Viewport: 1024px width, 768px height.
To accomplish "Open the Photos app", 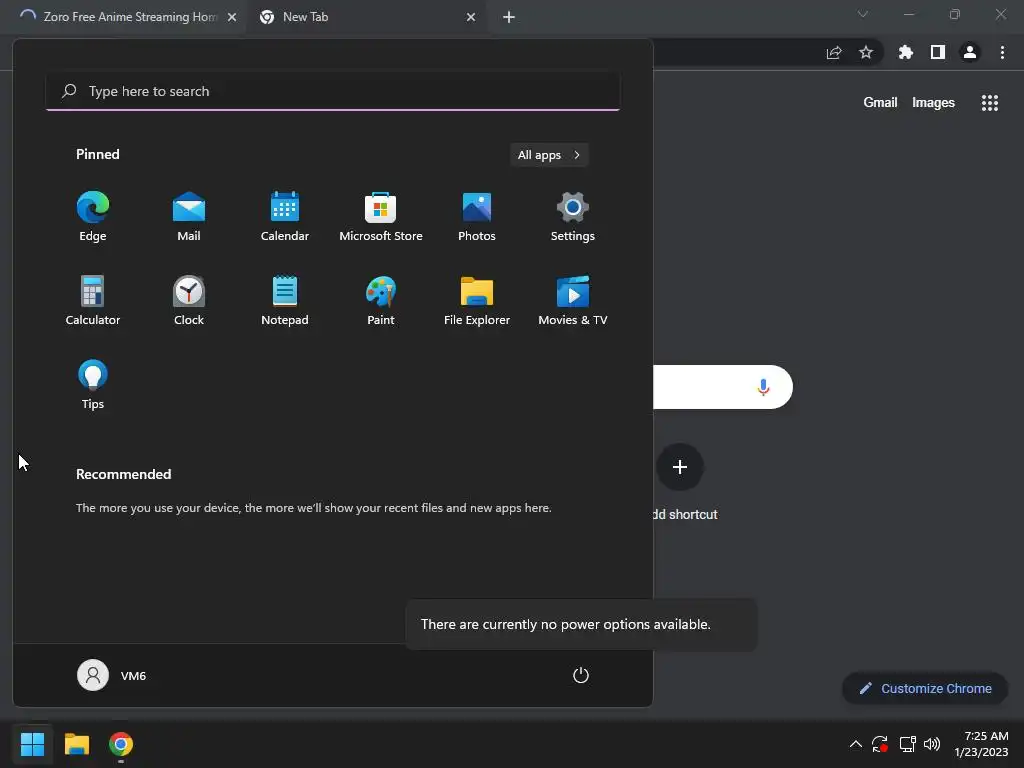I will (477, 217).
